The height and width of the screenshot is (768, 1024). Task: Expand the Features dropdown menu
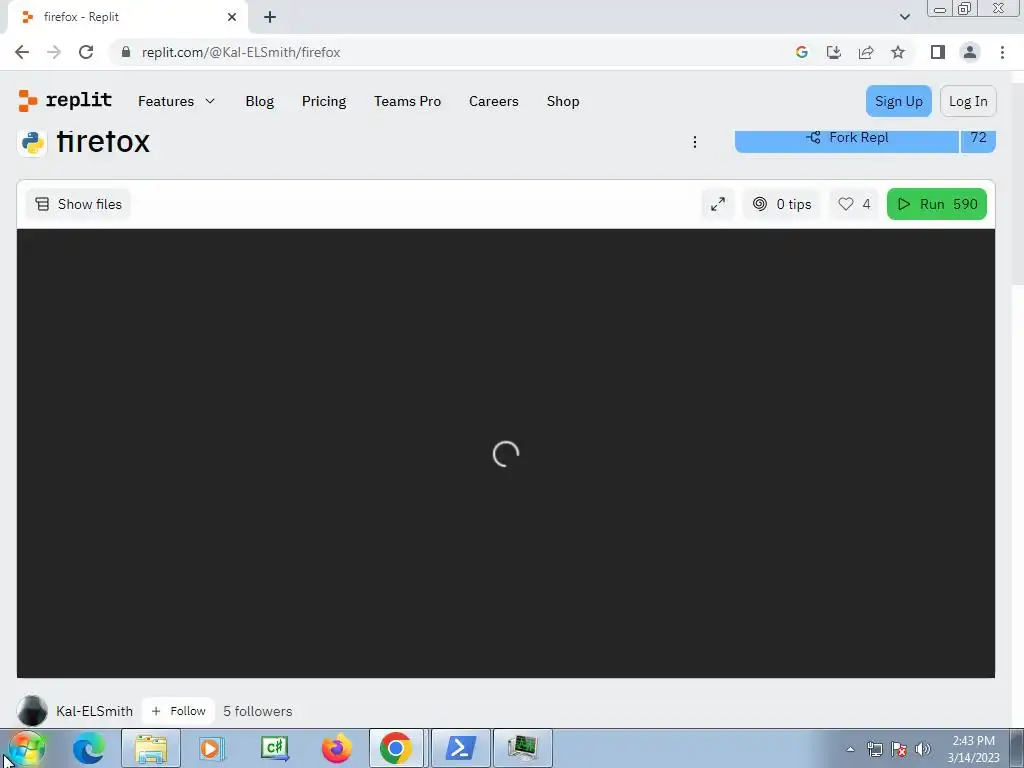click(176, 101)
